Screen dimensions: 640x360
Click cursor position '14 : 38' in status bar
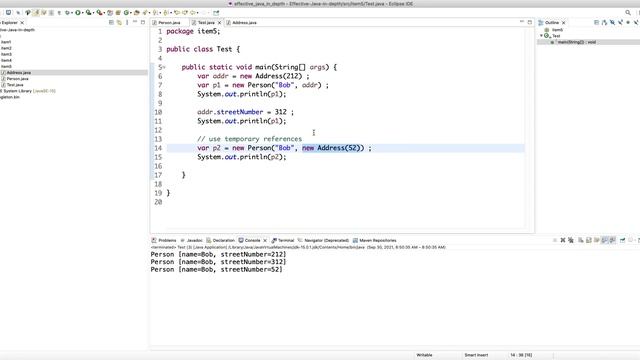coord(521,355)
